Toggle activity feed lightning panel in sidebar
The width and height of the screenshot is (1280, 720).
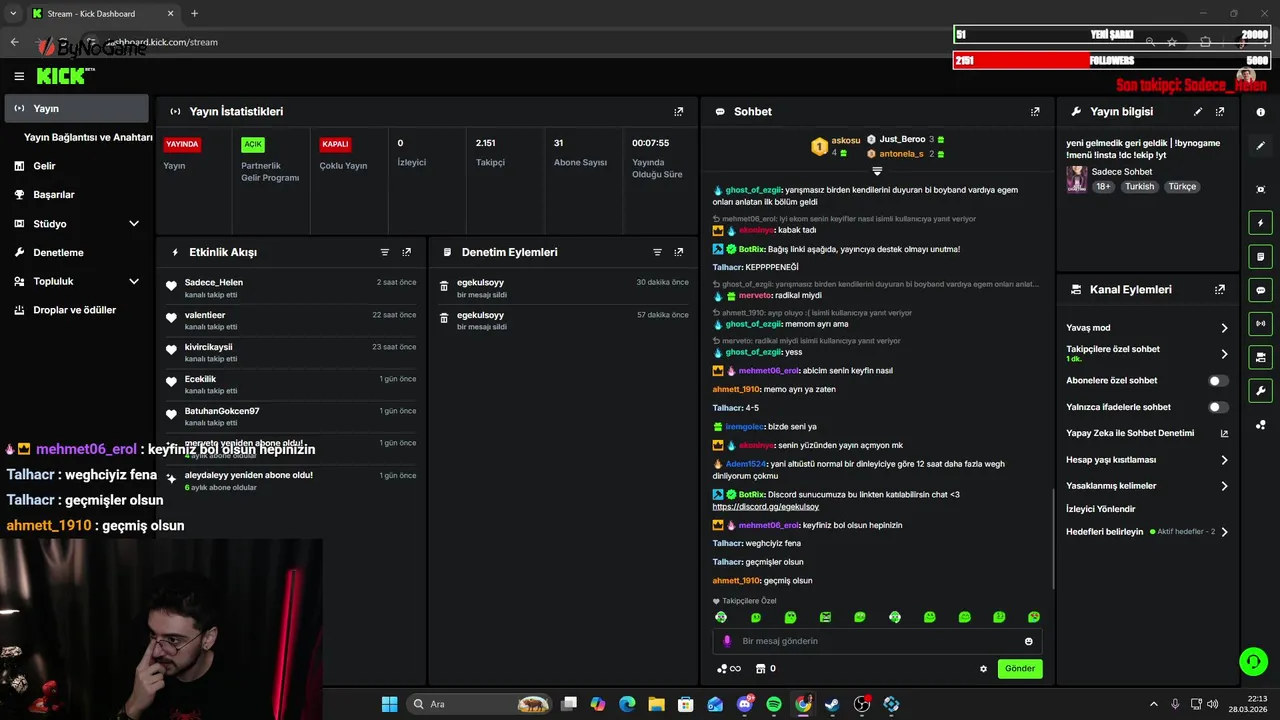(x=1260, y=223)
